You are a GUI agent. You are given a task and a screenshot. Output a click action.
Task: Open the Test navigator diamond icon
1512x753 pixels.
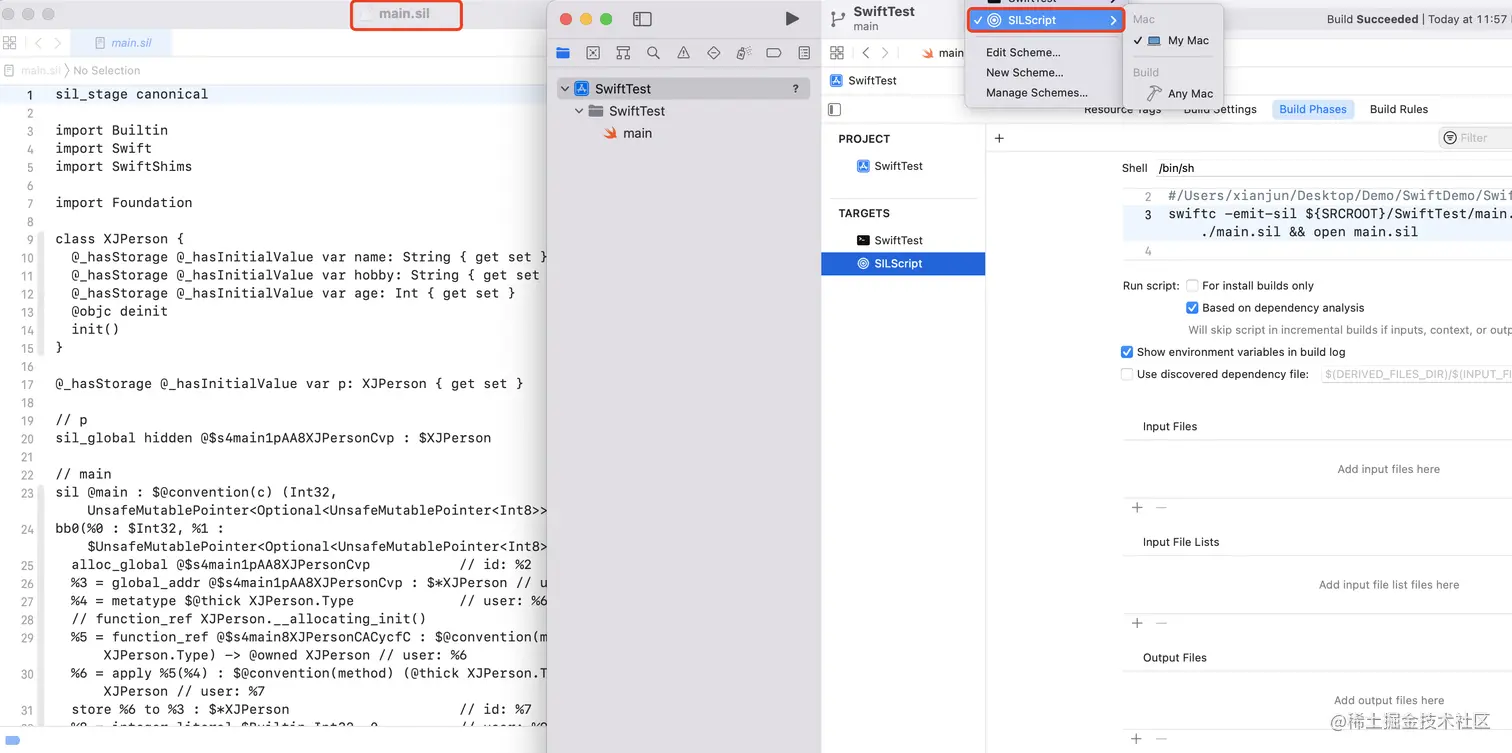713,53
